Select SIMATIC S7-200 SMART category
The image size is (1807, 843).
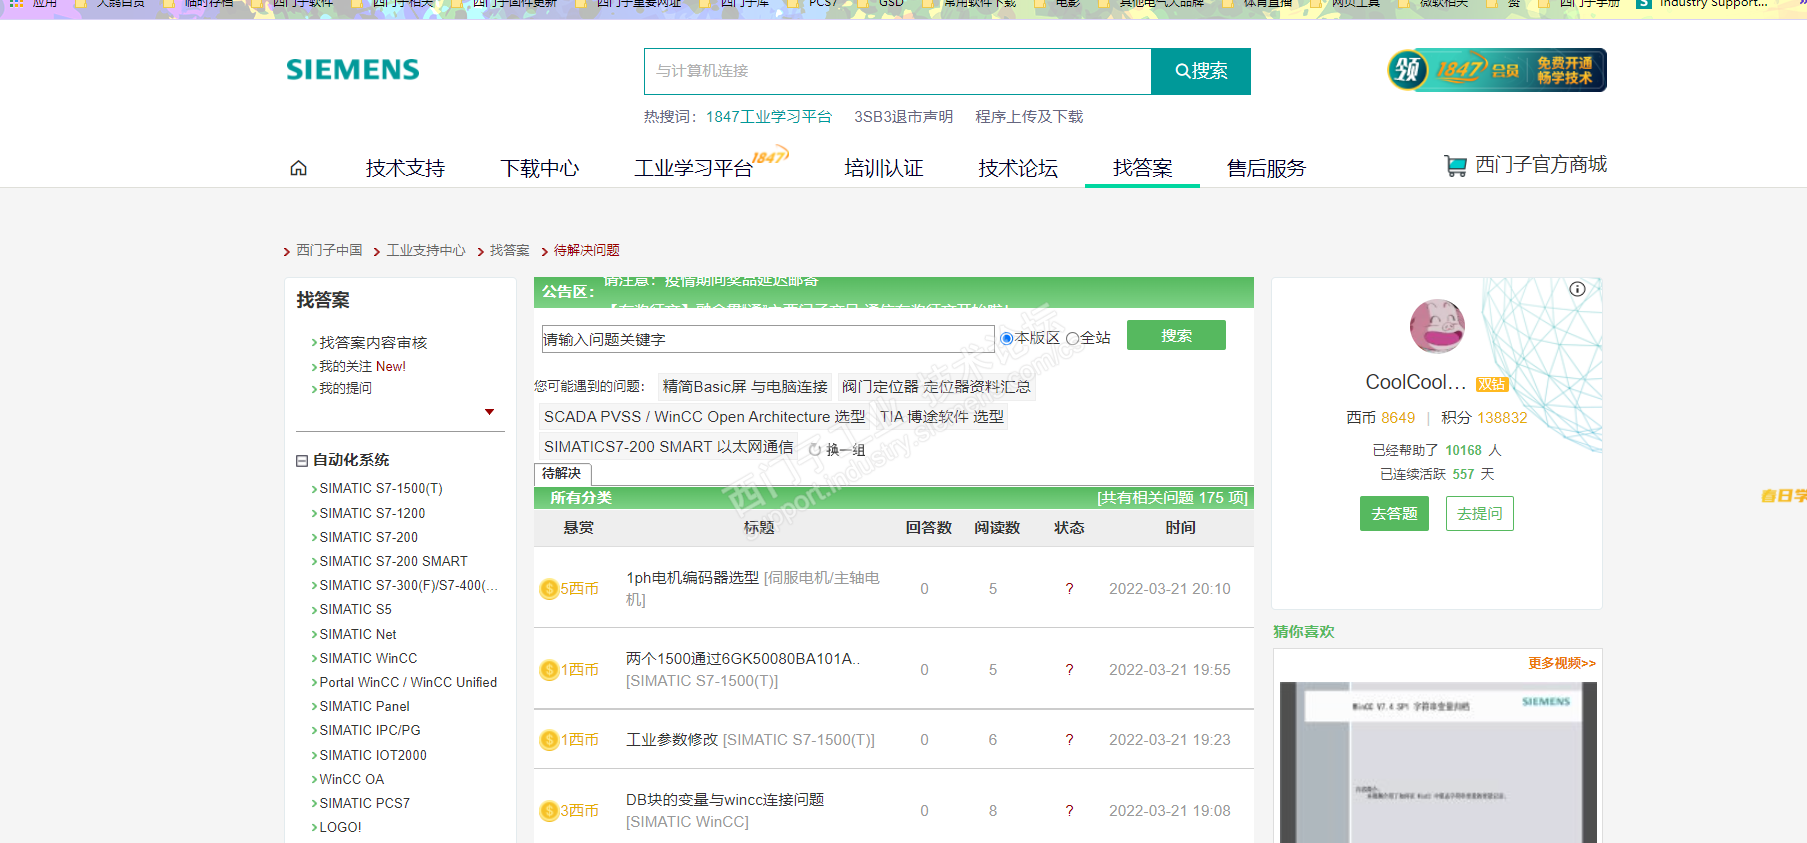point(393,562)
